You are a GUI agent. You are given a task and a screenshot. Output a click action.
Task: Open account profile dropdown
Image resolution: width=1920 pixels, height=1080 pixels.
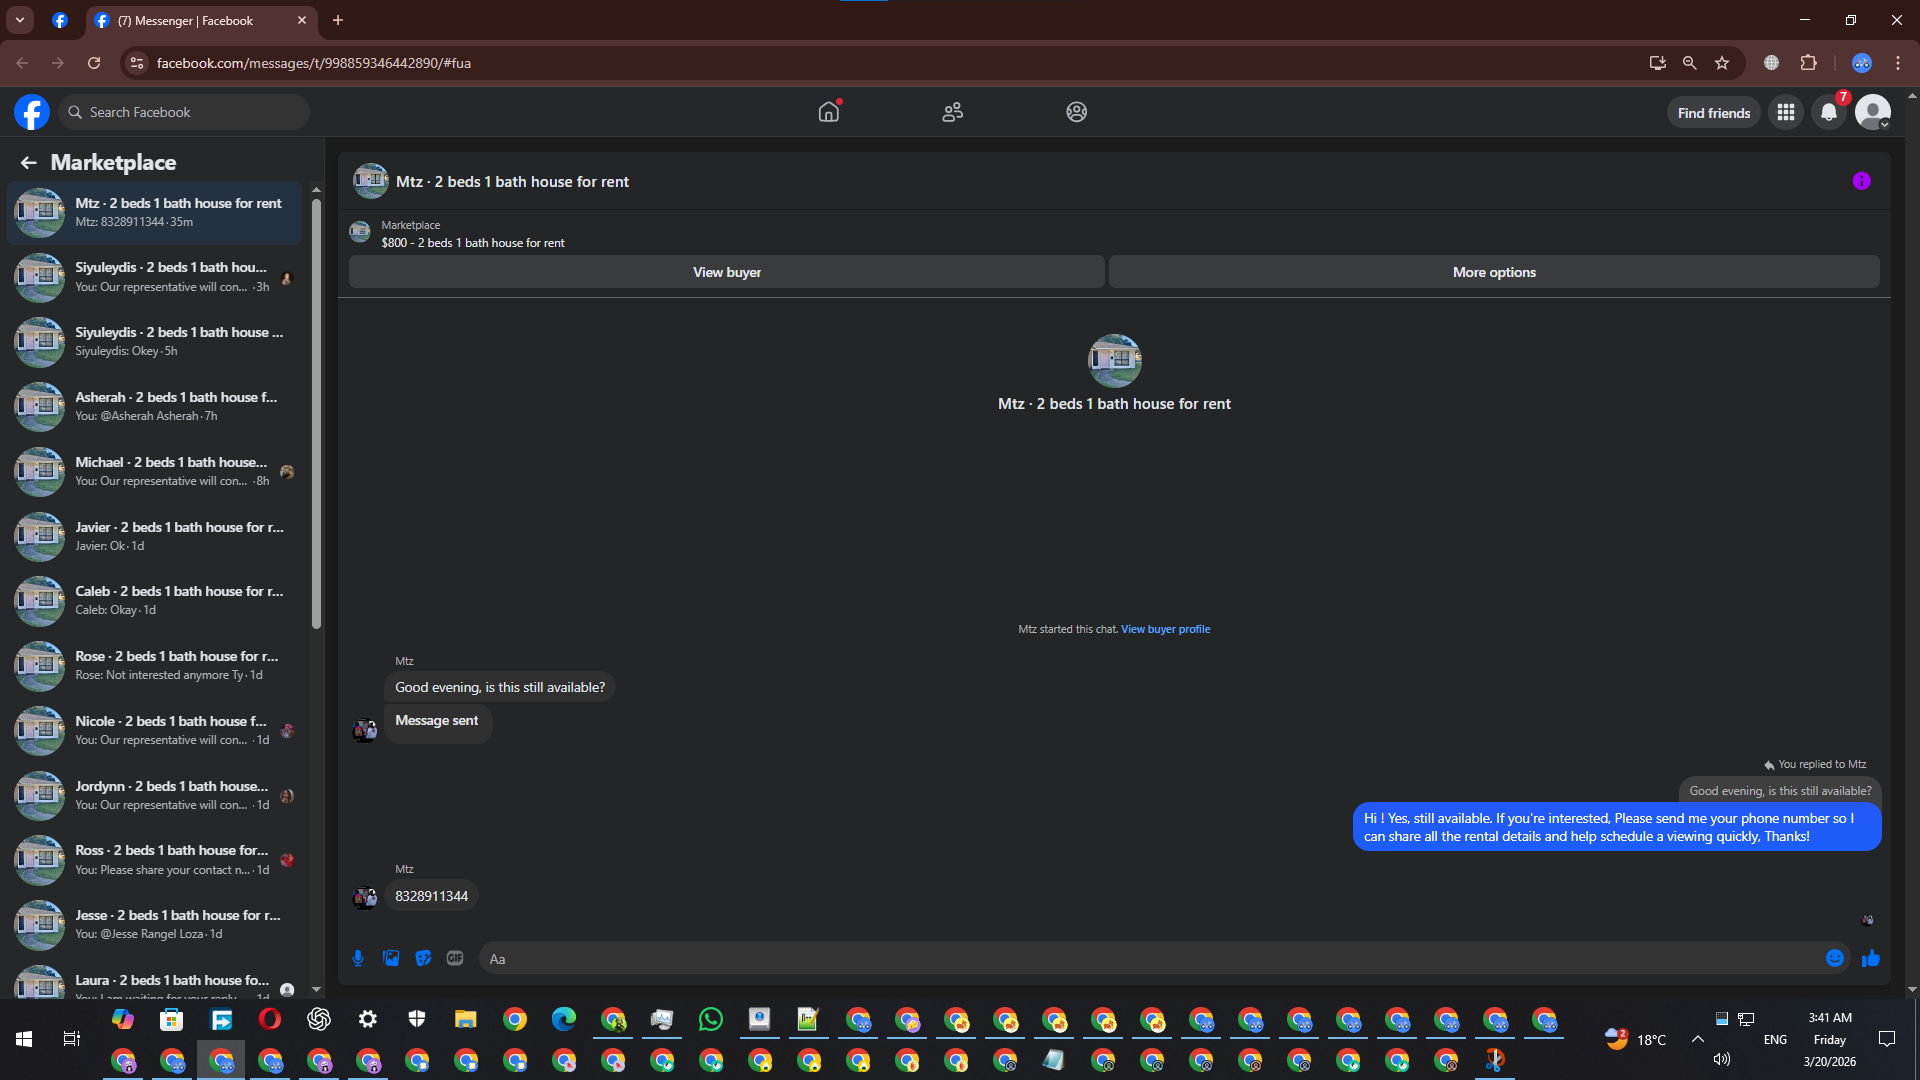click(x=1872, y=112)
